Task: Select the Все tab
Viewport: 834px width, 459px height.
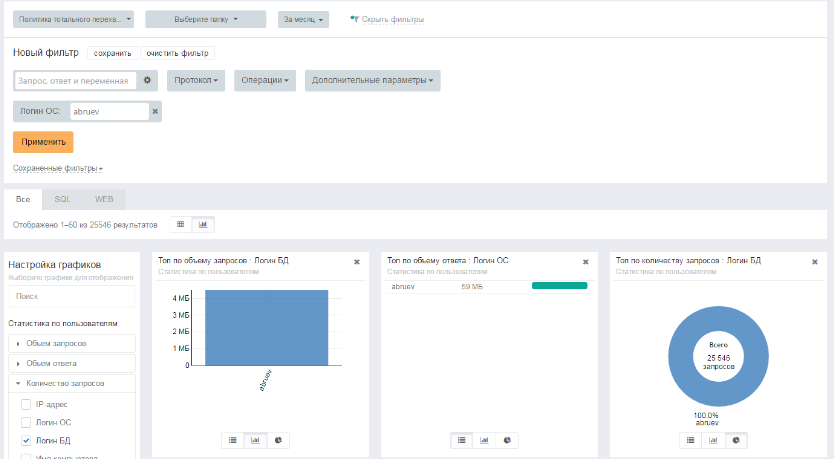Action: [x=23, y=199]
